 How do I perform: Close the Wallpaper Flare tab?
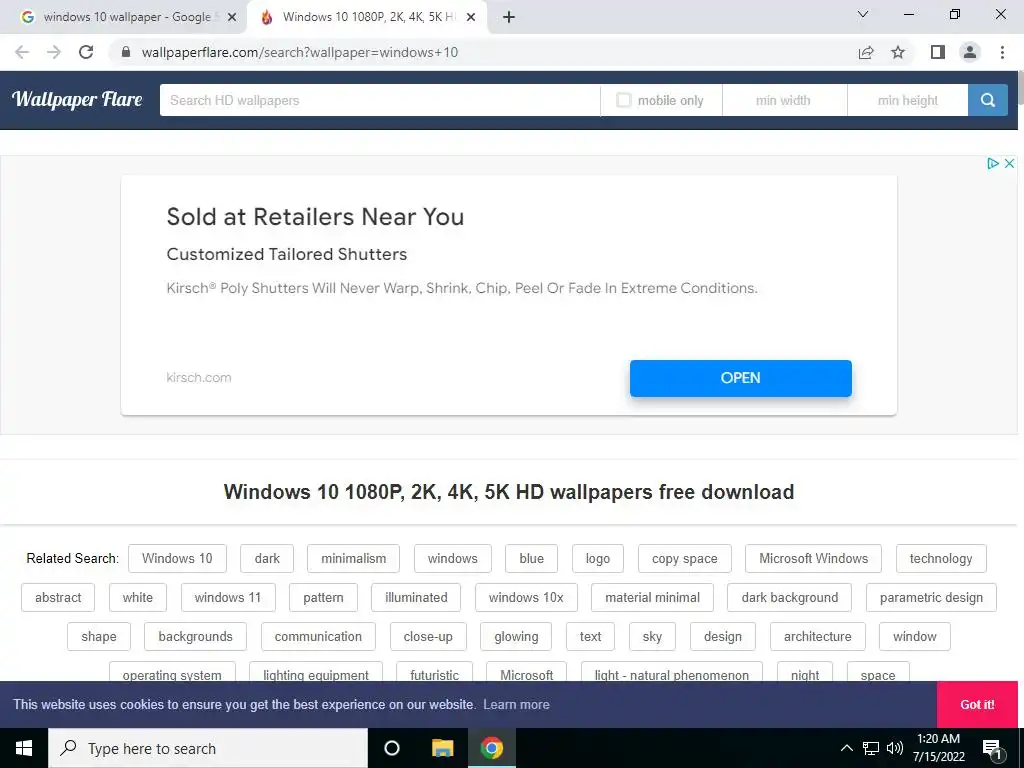[471, 17]
